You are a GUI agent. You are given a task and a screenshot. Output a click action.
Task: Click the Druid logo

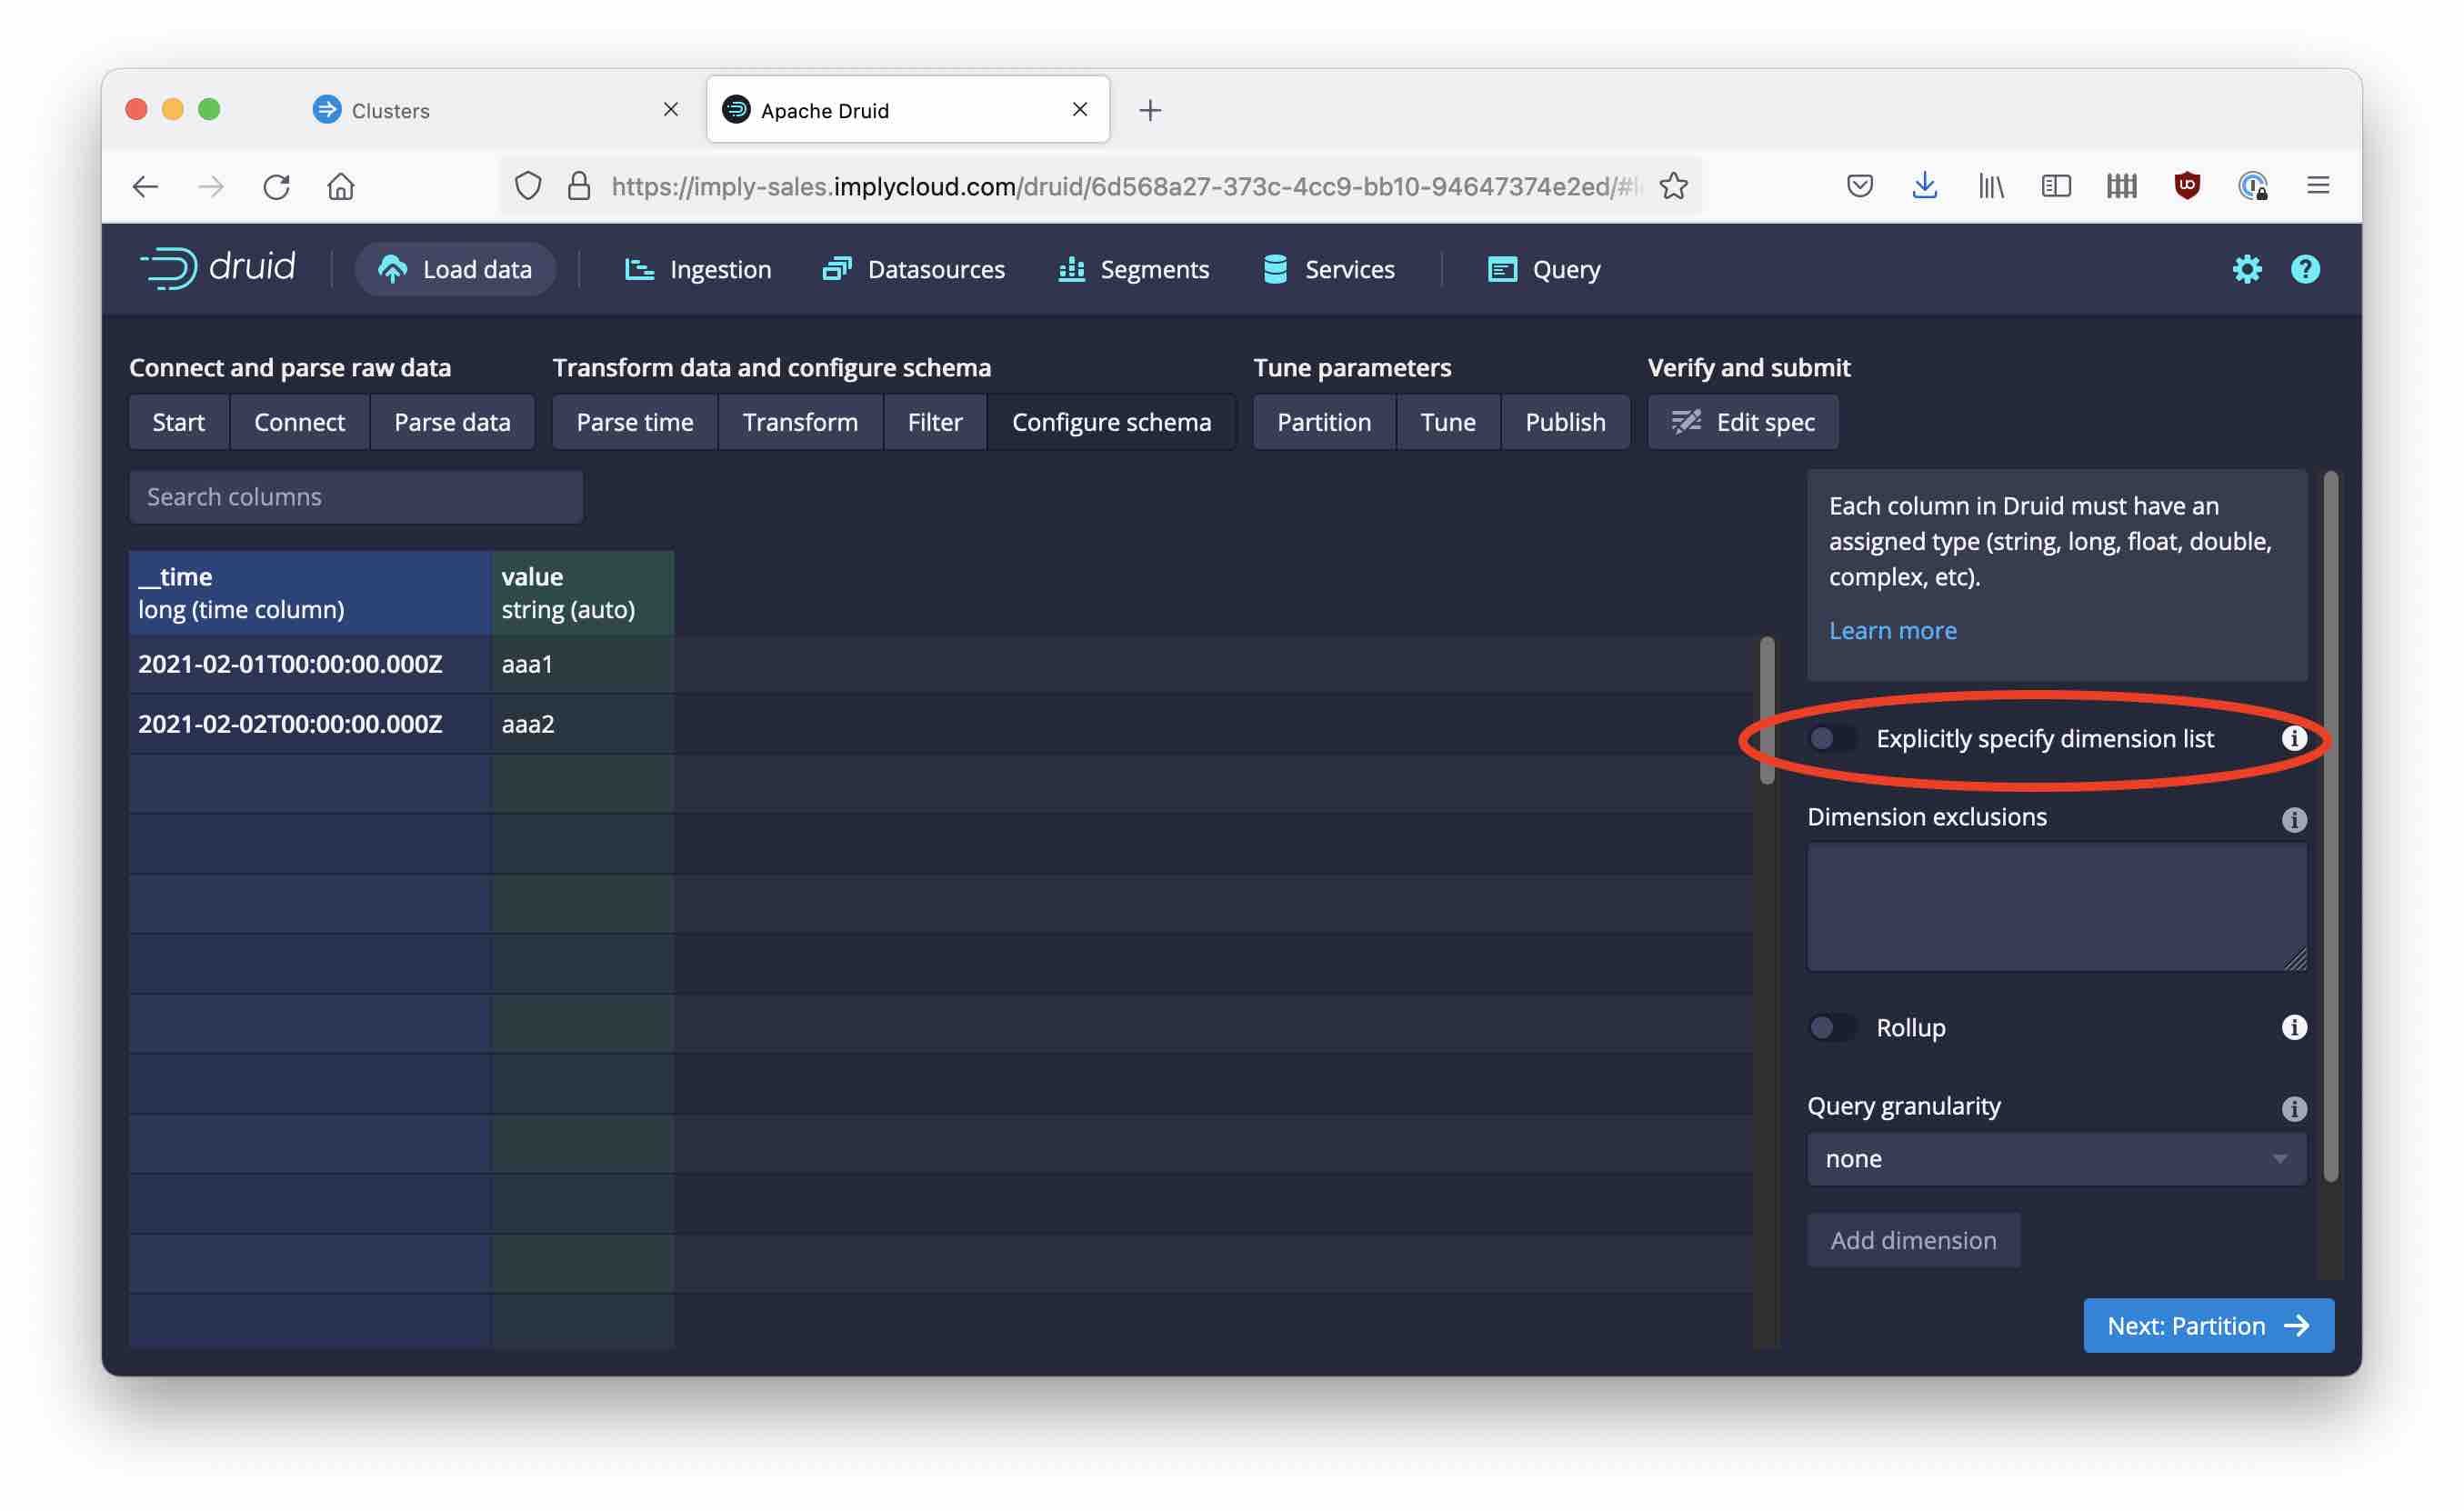[221, 268]
